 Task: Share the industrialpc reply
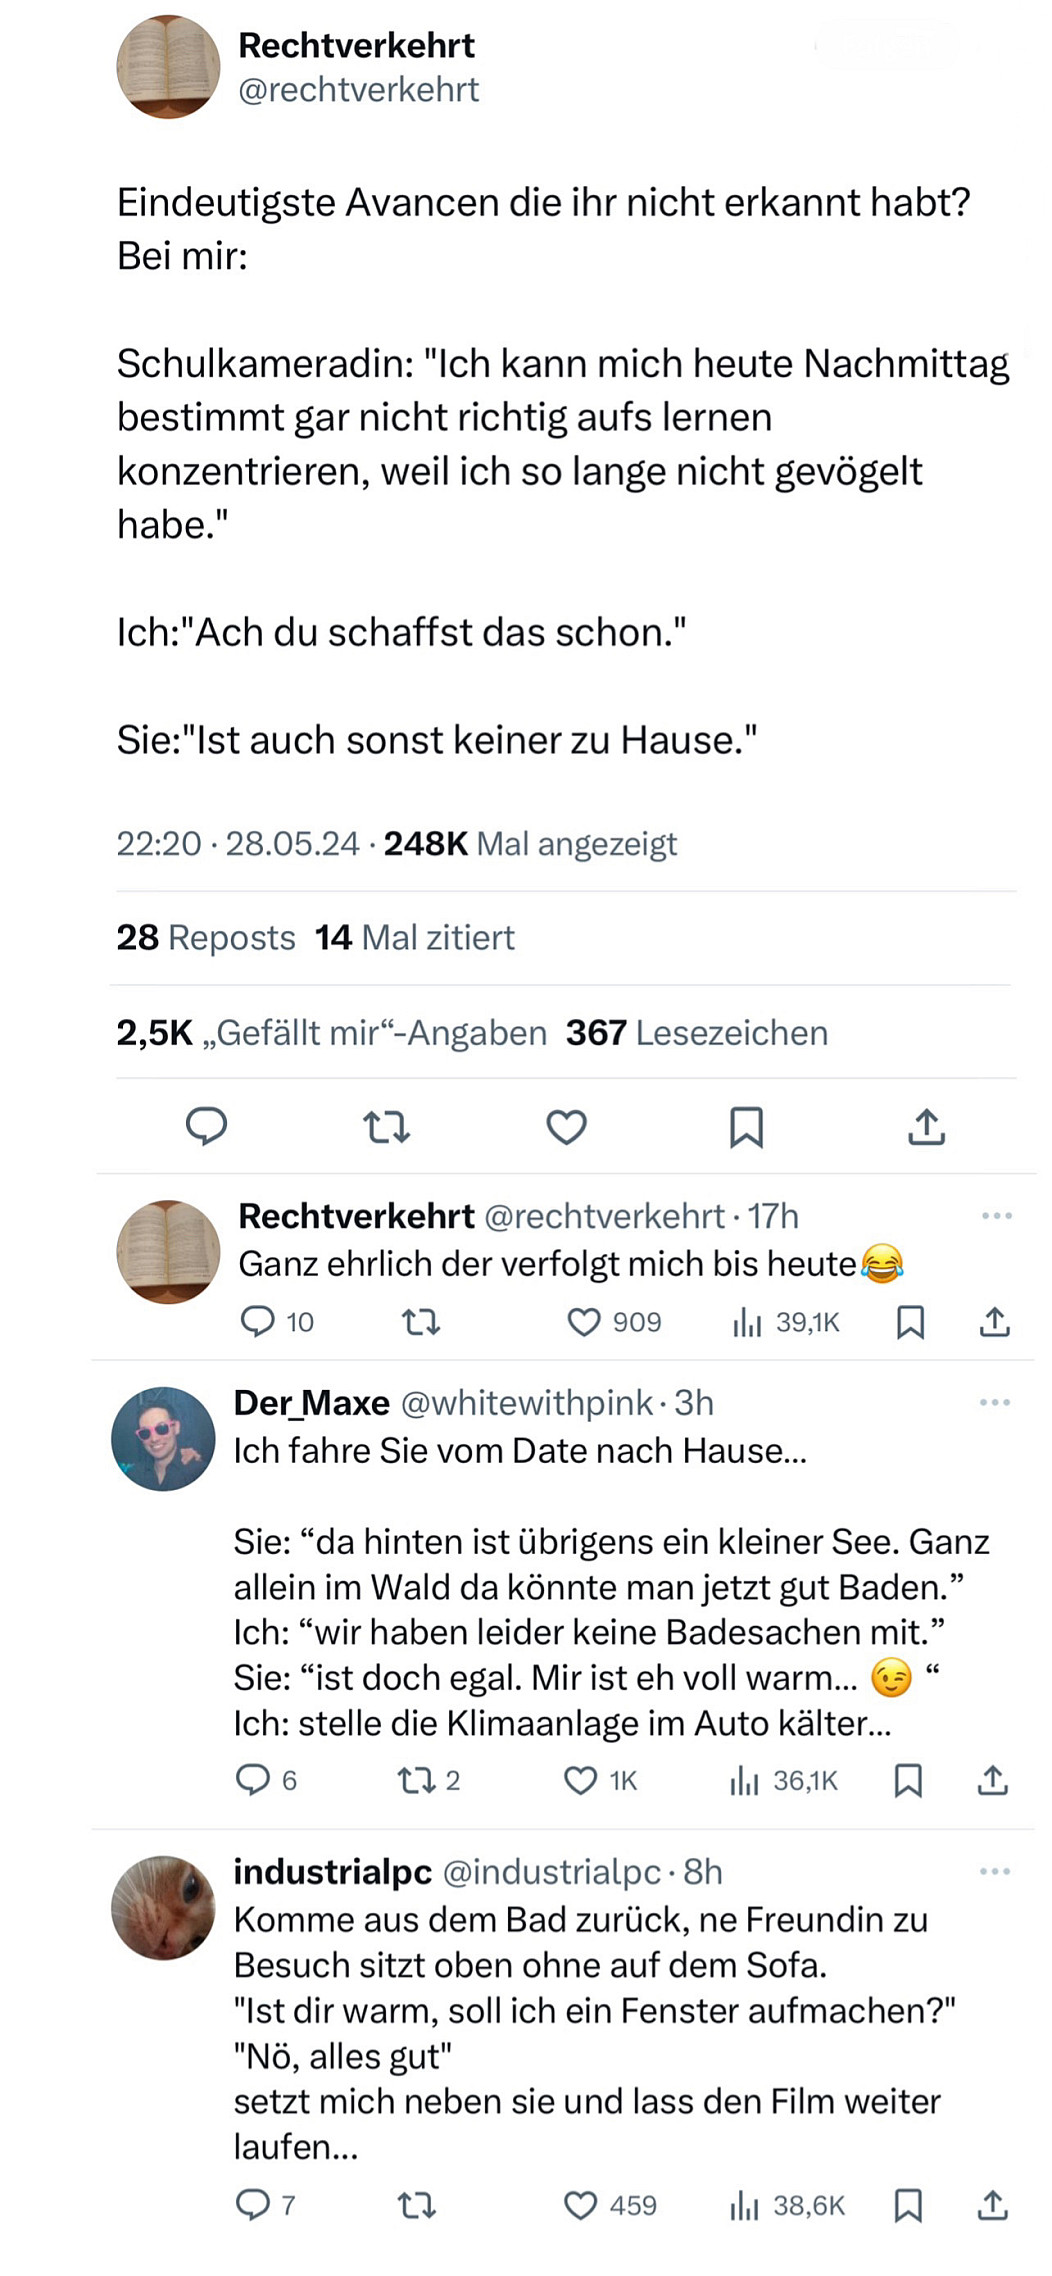pyautogui.click(x=992, y=2205)
